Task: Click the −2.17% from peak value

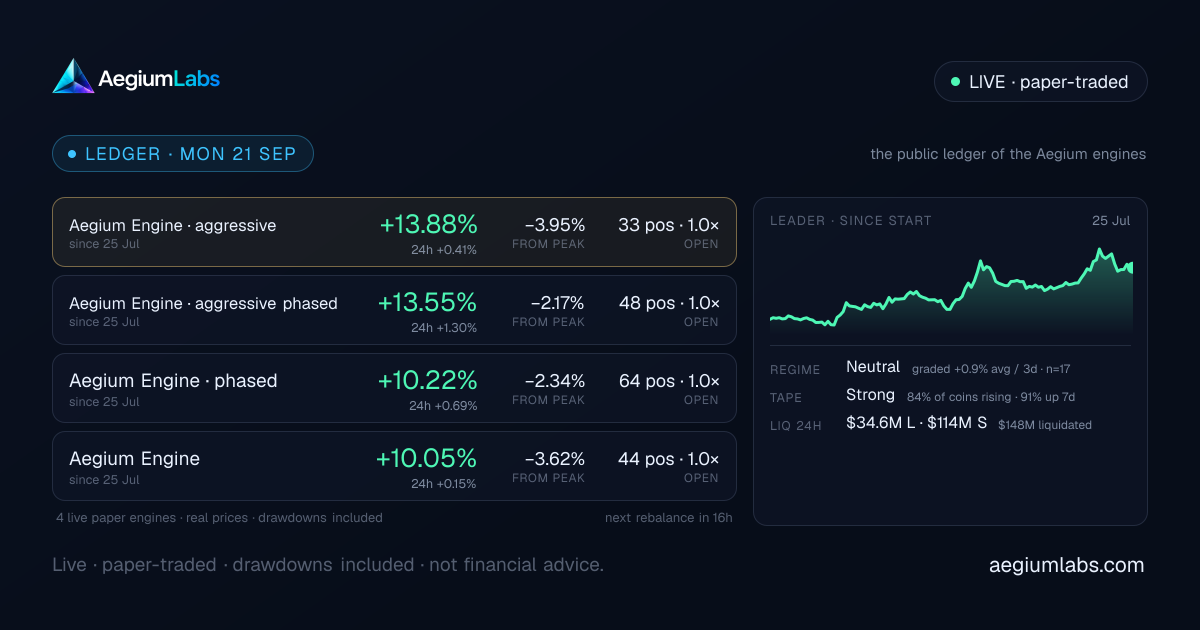Action: click(554, 303)
